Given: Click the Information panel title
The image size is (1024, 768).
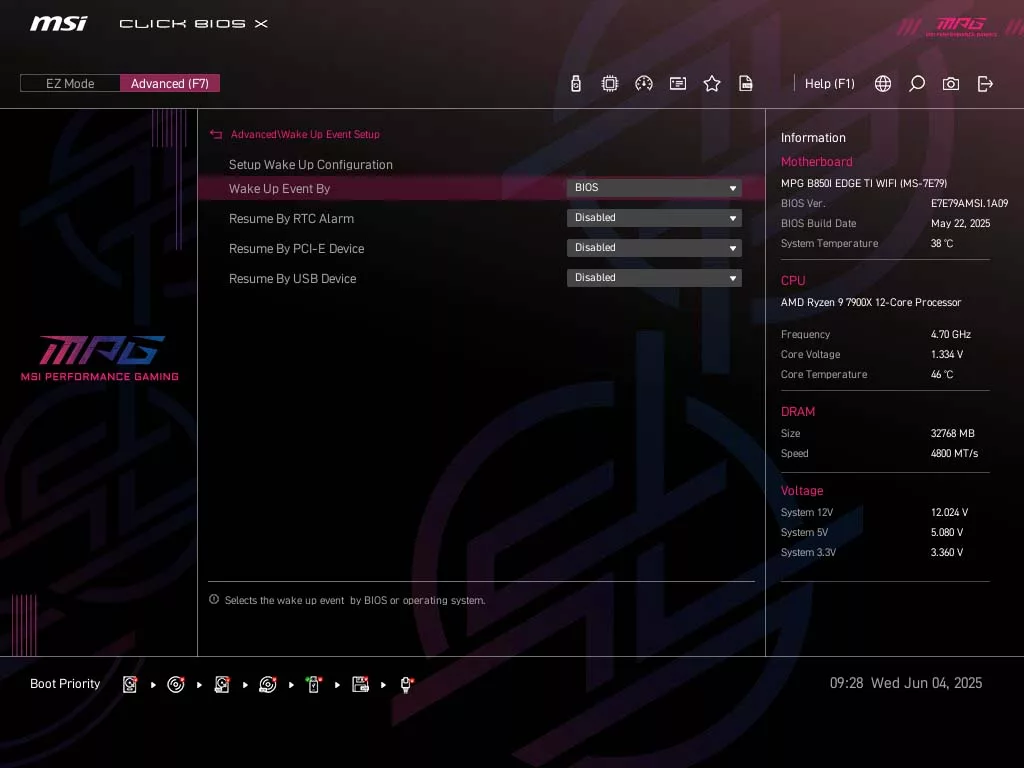Looking at the screenshot, I should point(813,138).
